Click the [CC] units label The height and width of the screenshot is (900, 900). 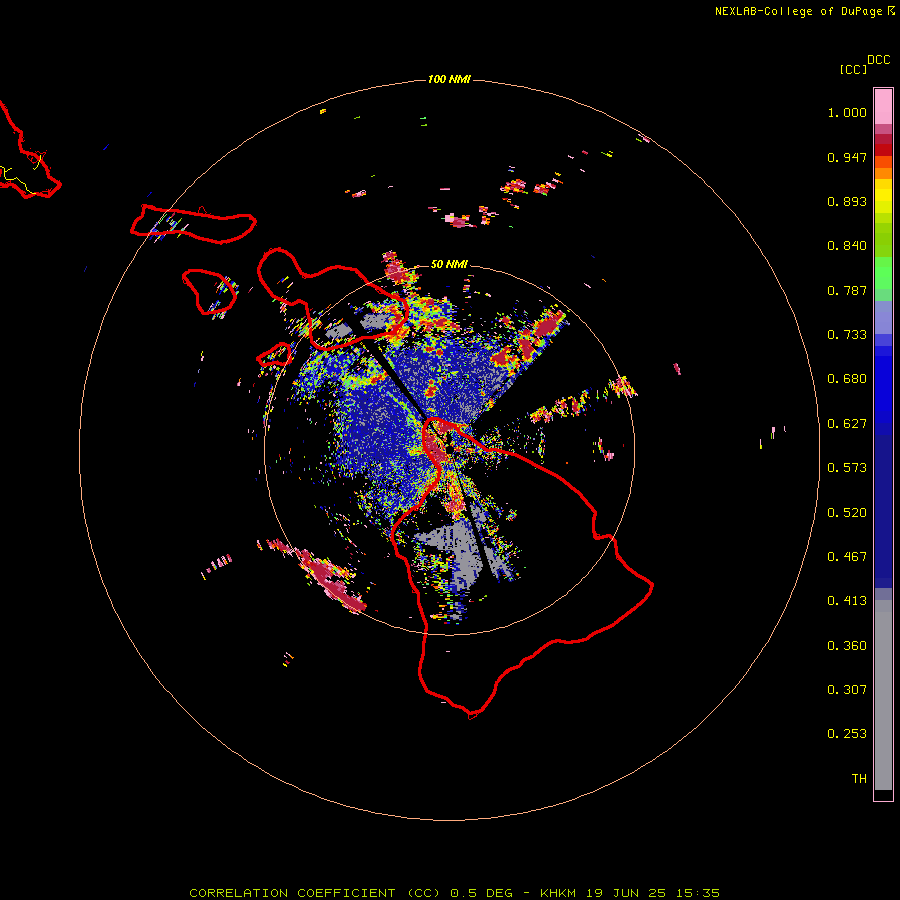pyautogui.click(x=853, y=69)
